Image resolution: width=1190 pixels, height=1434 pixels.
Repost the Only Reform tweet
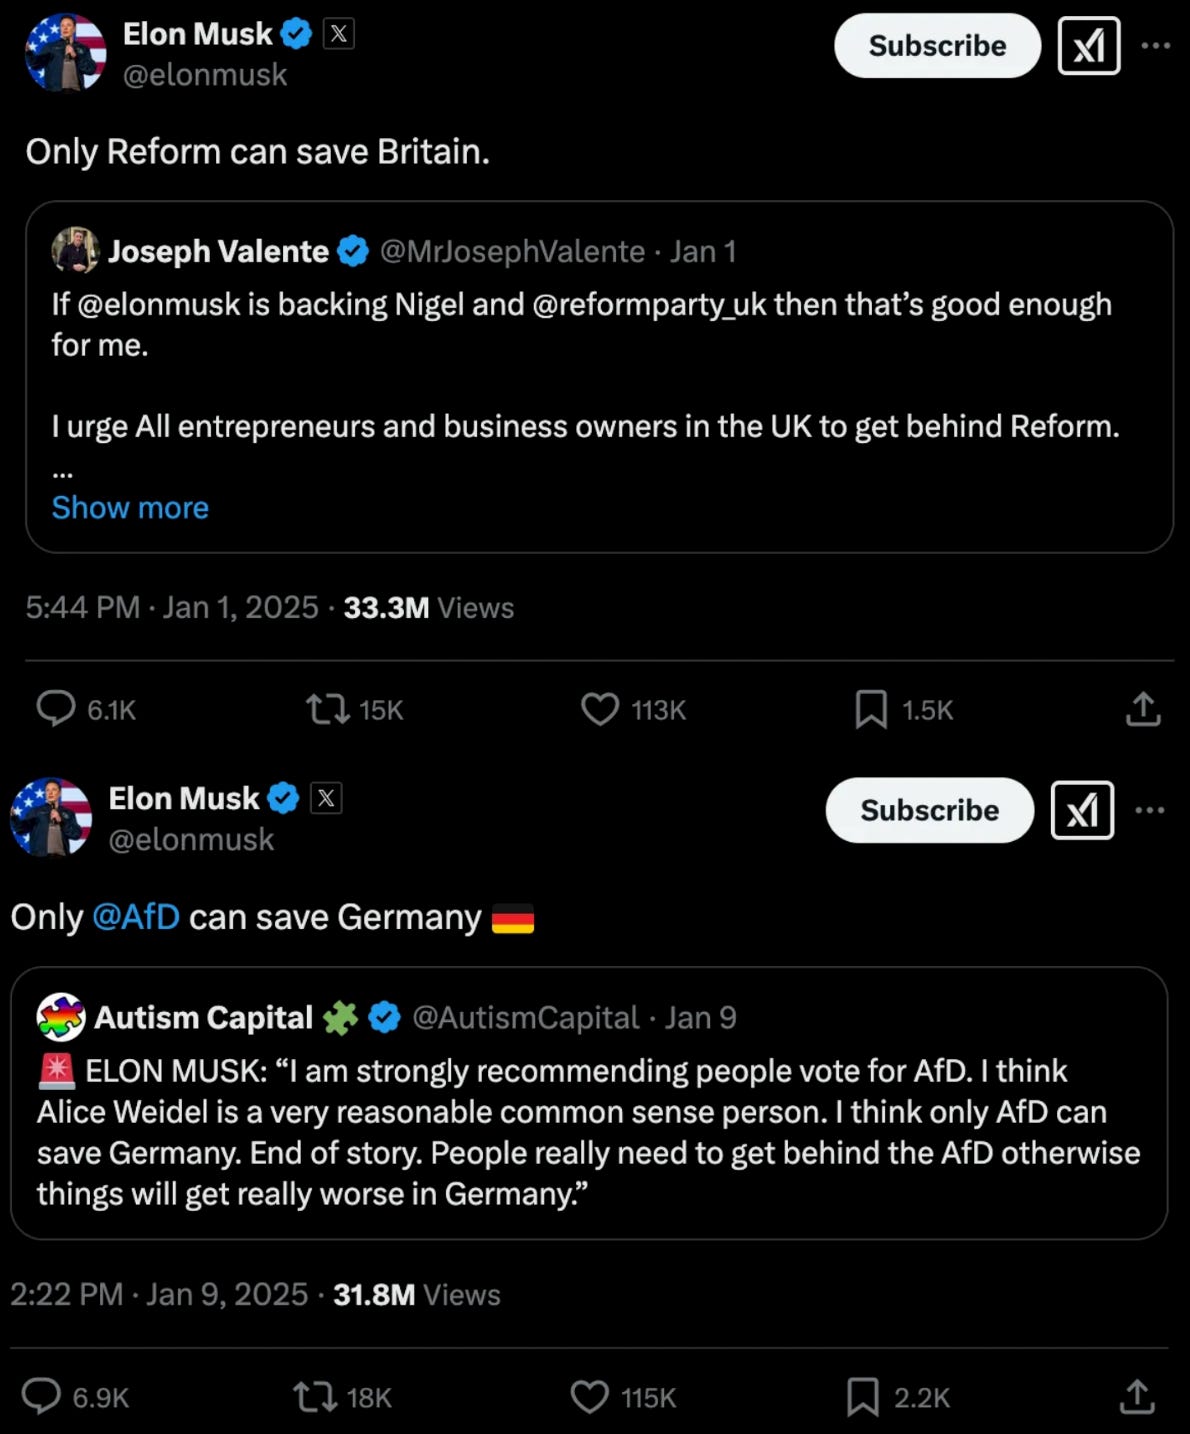(x=327, y=710)
